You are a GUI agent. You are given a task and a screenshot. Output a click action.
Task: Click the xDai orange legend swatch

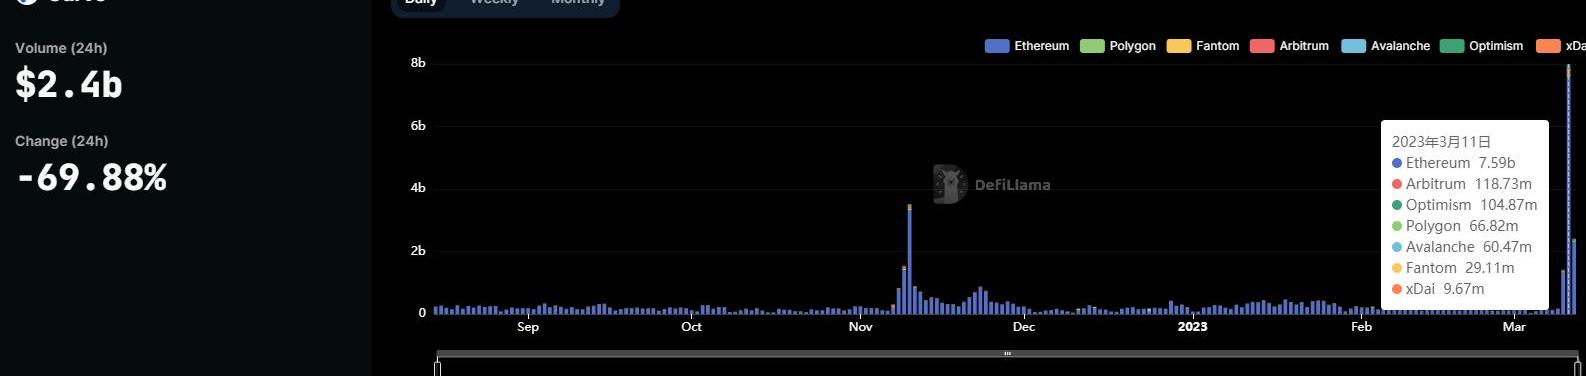1548,46
